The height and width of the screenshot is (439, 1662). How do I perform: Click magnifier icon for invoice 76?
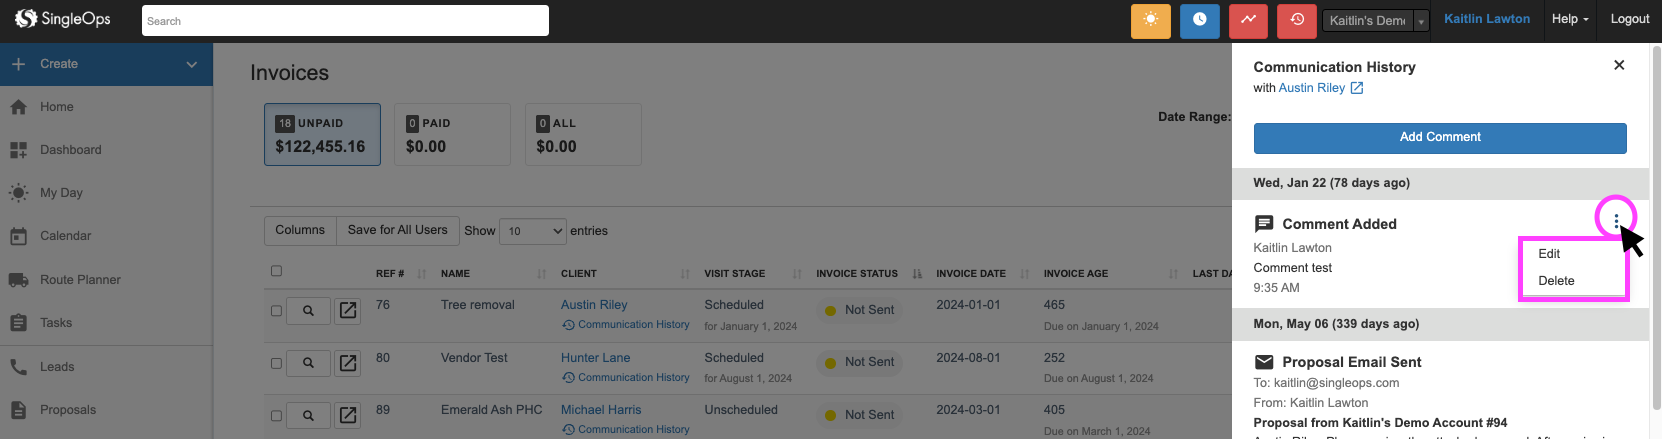click(308, 311)
